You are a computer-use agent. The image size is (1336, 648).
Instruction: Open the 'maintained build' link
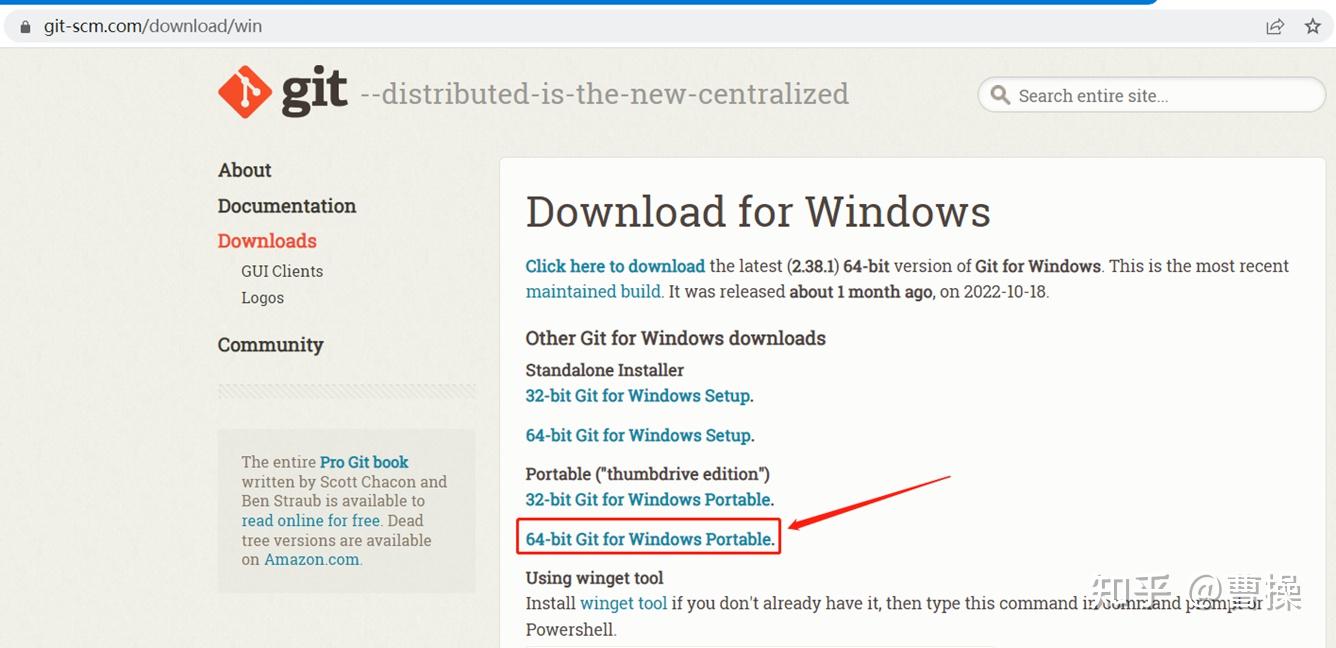click(x=593, y=291)
